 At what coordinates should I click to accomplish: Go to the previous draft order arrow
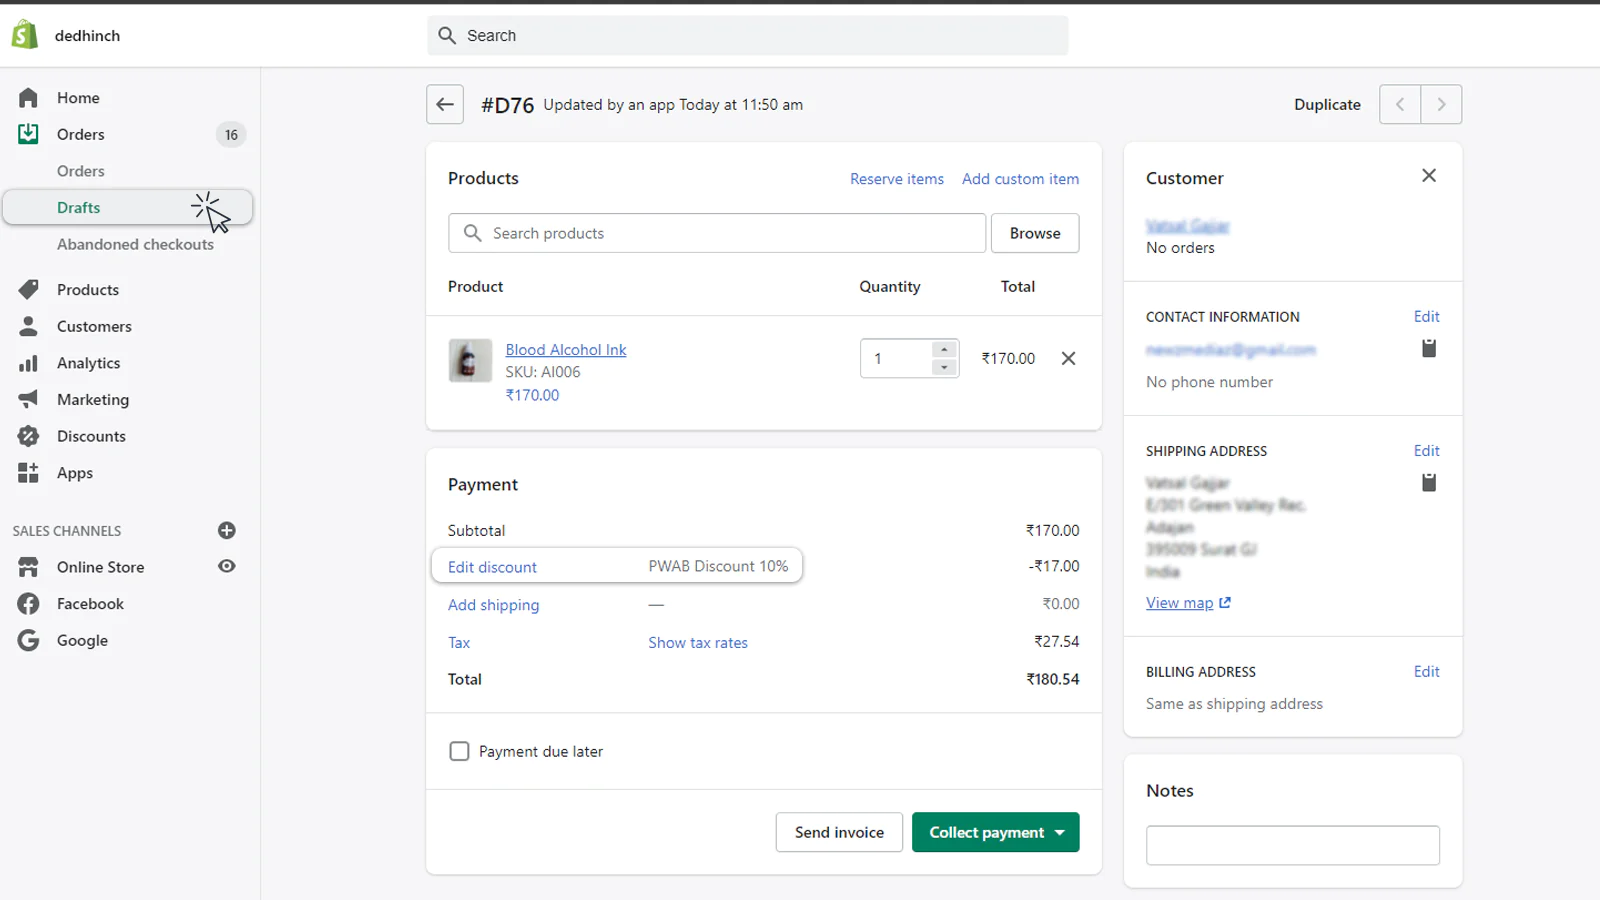click(x=1400, y=104)
